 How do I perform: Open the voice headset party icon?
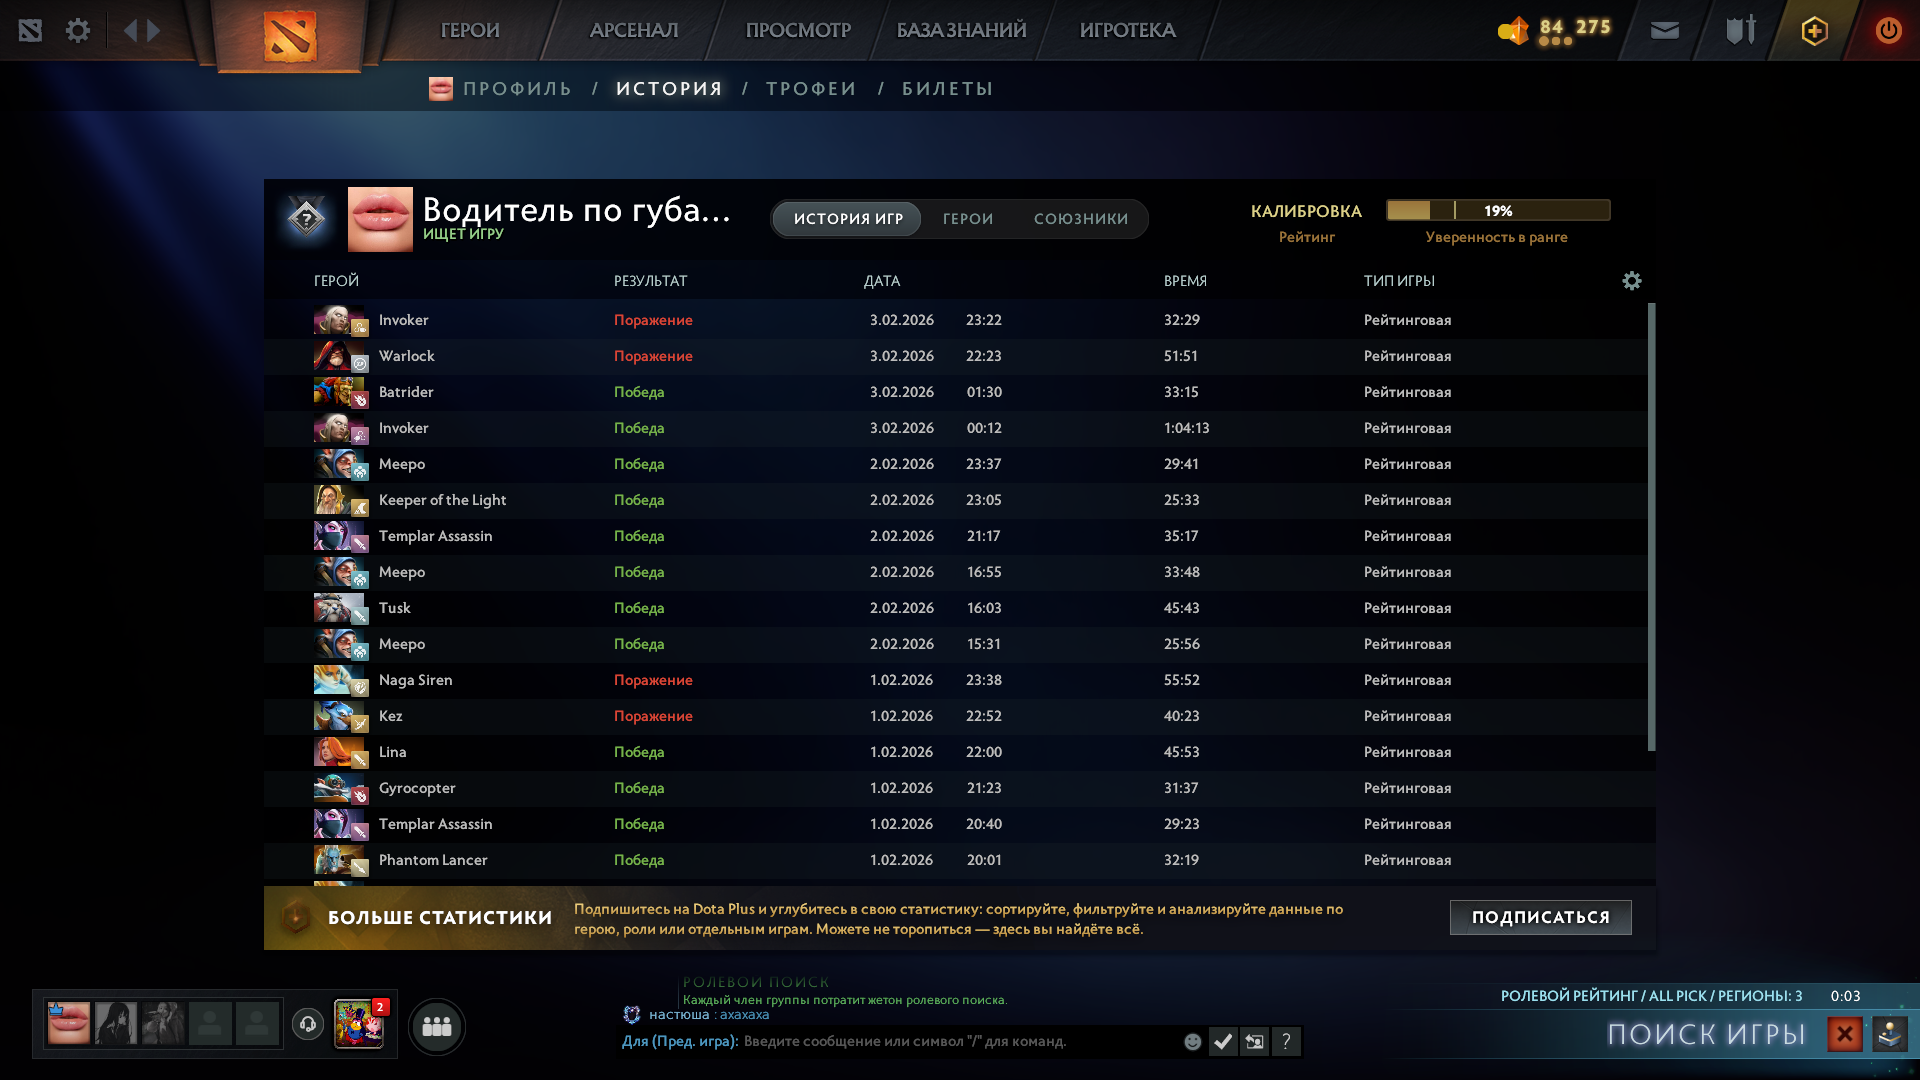[308, 1024]
